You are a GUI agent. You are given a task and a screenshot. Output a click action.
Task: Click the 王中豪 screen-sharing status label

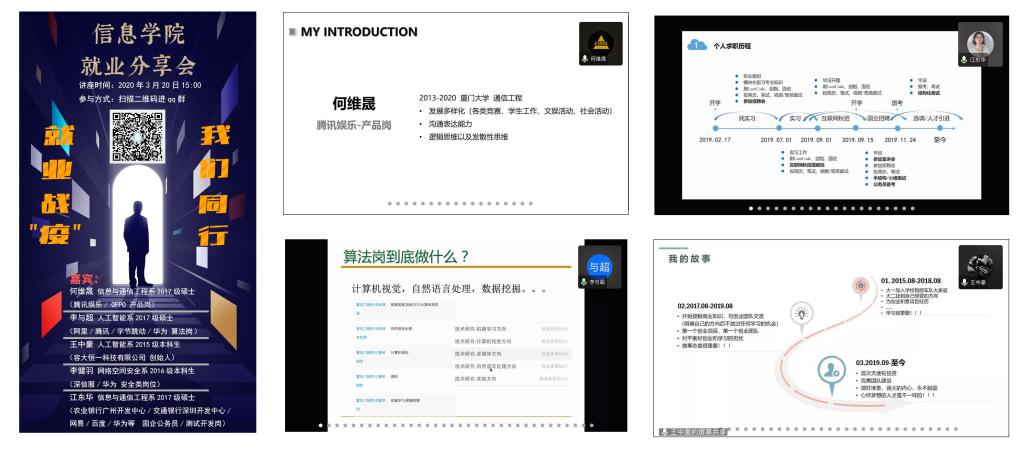[695, 431]
